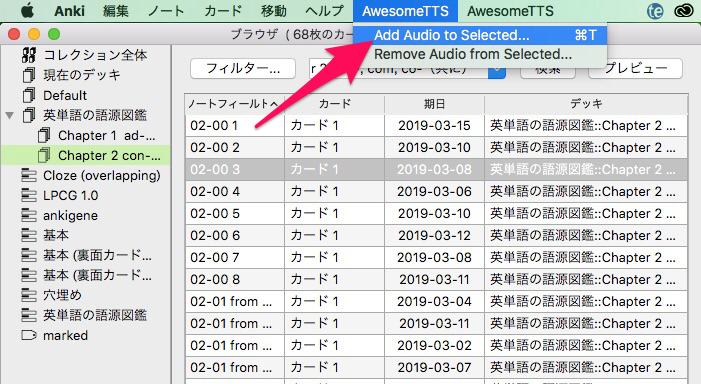701x384 pixels.
Task: Click the フィルター button
Action: coord(243,69)
